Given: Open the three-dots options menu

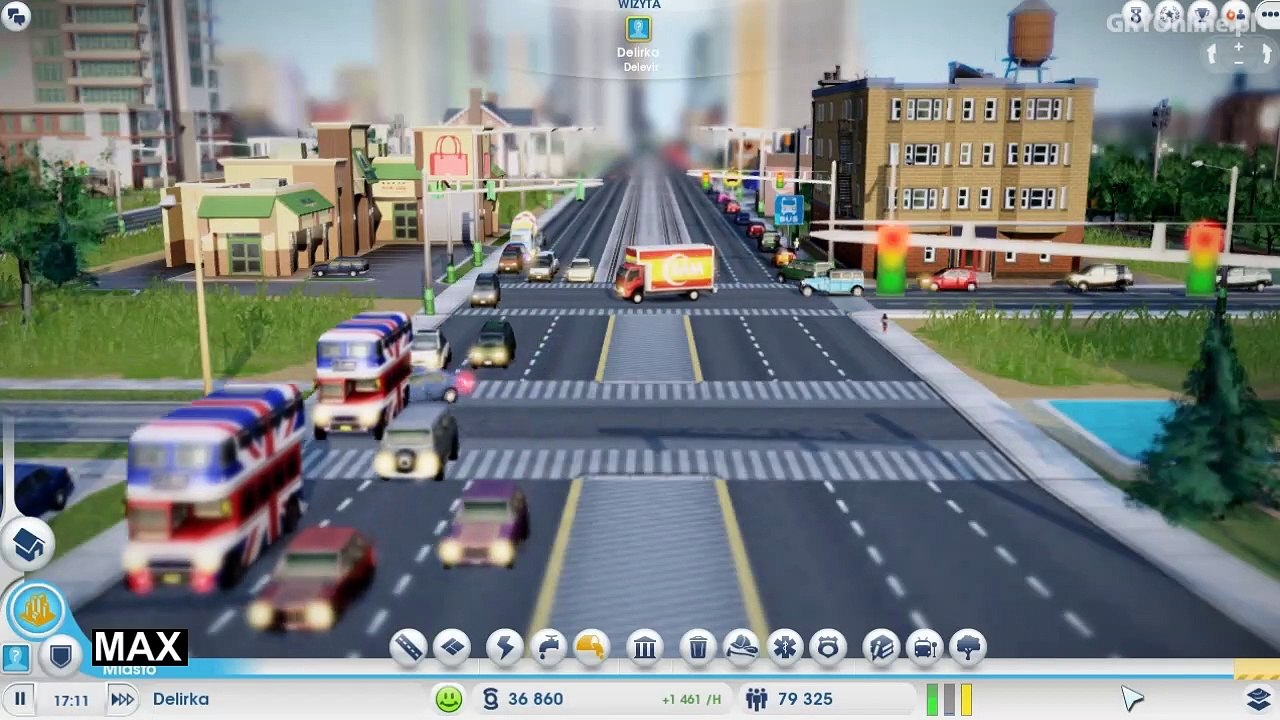Looking at the screenshot, I should tap(1267, 14).
